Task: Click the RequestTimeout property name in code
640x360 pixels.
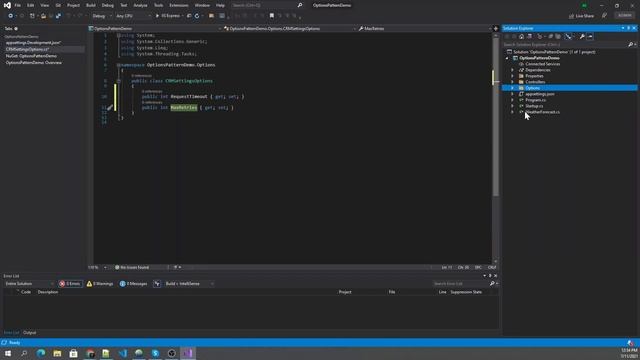Action: 189,97
